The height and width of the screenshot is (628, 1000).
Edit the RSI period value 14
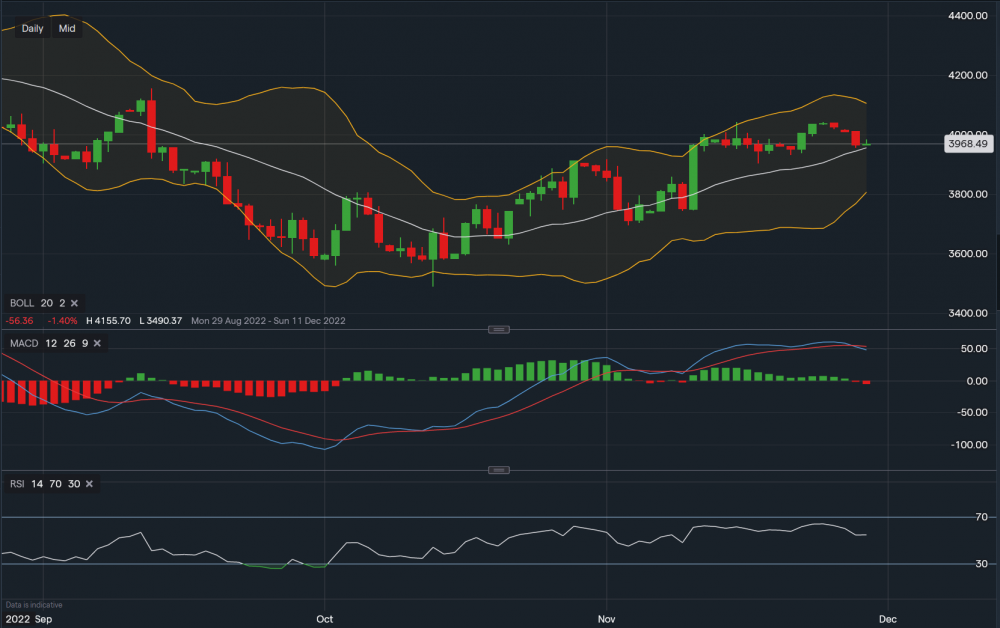pos(36,484)
